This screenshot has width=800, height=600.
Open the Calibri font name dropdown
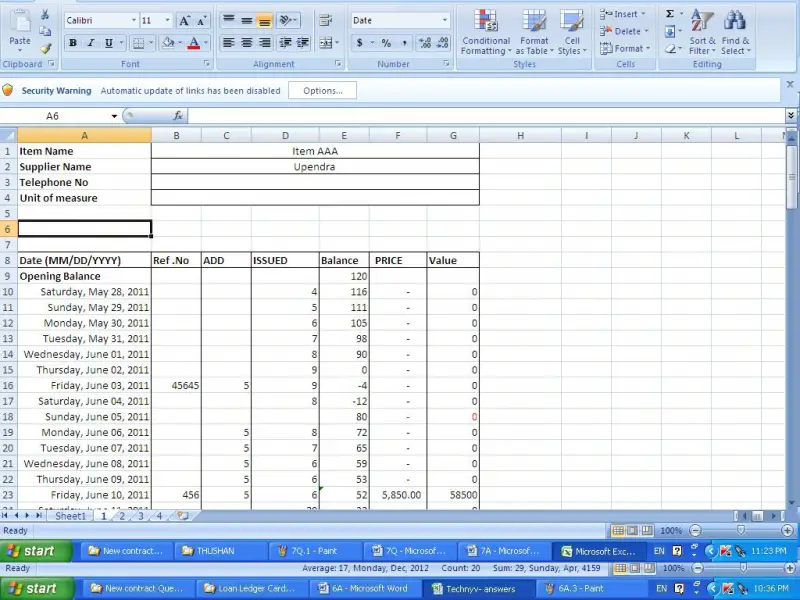(x=134, y=20)
